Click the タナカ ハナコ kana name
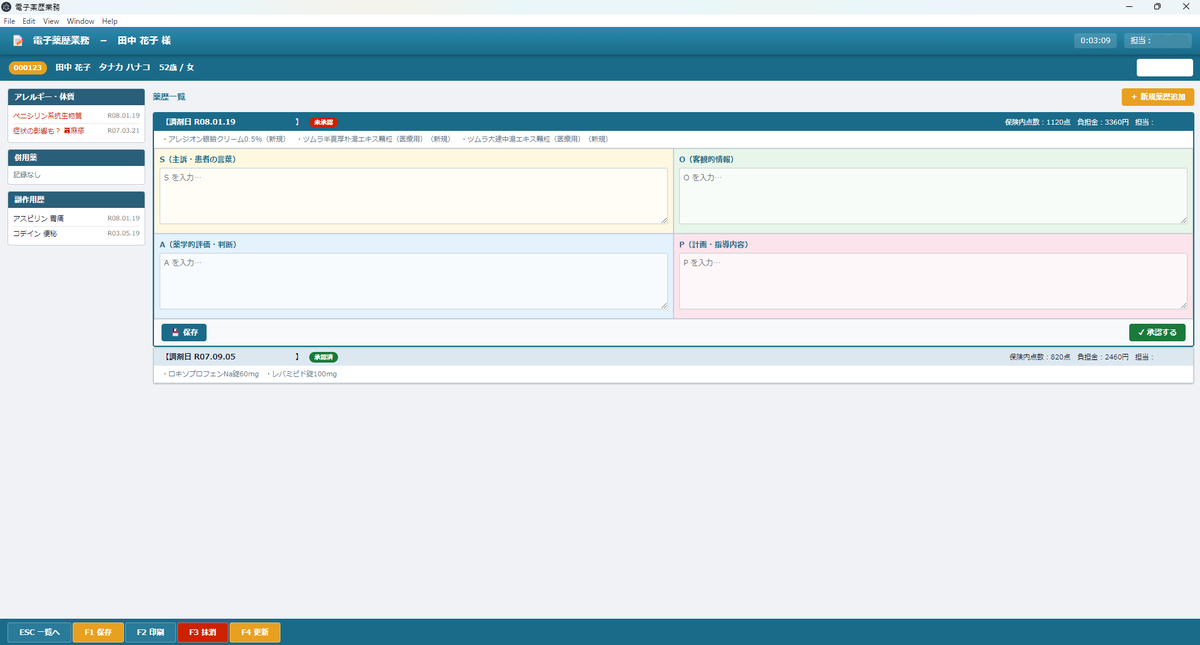The image size is (1200, 645). pos(125,67)
